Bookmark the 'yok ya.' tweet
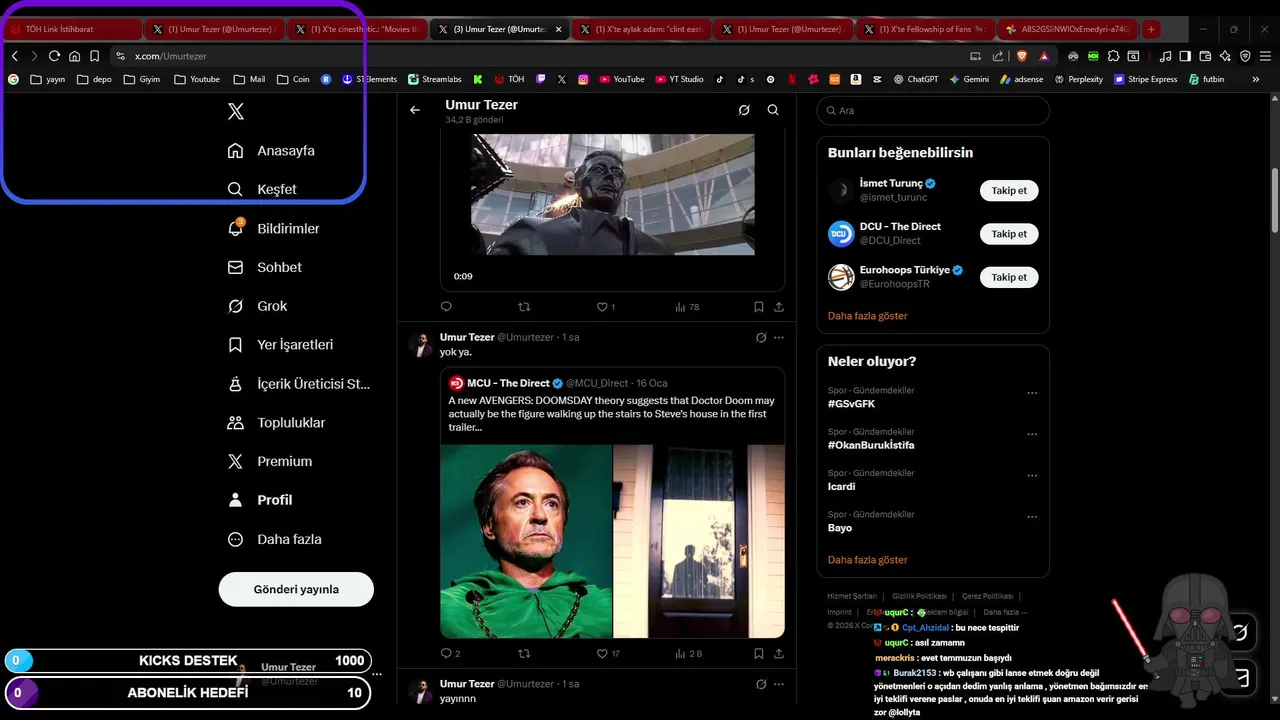The height and width of the screenshot is (720, 1280). coord(759,653)
